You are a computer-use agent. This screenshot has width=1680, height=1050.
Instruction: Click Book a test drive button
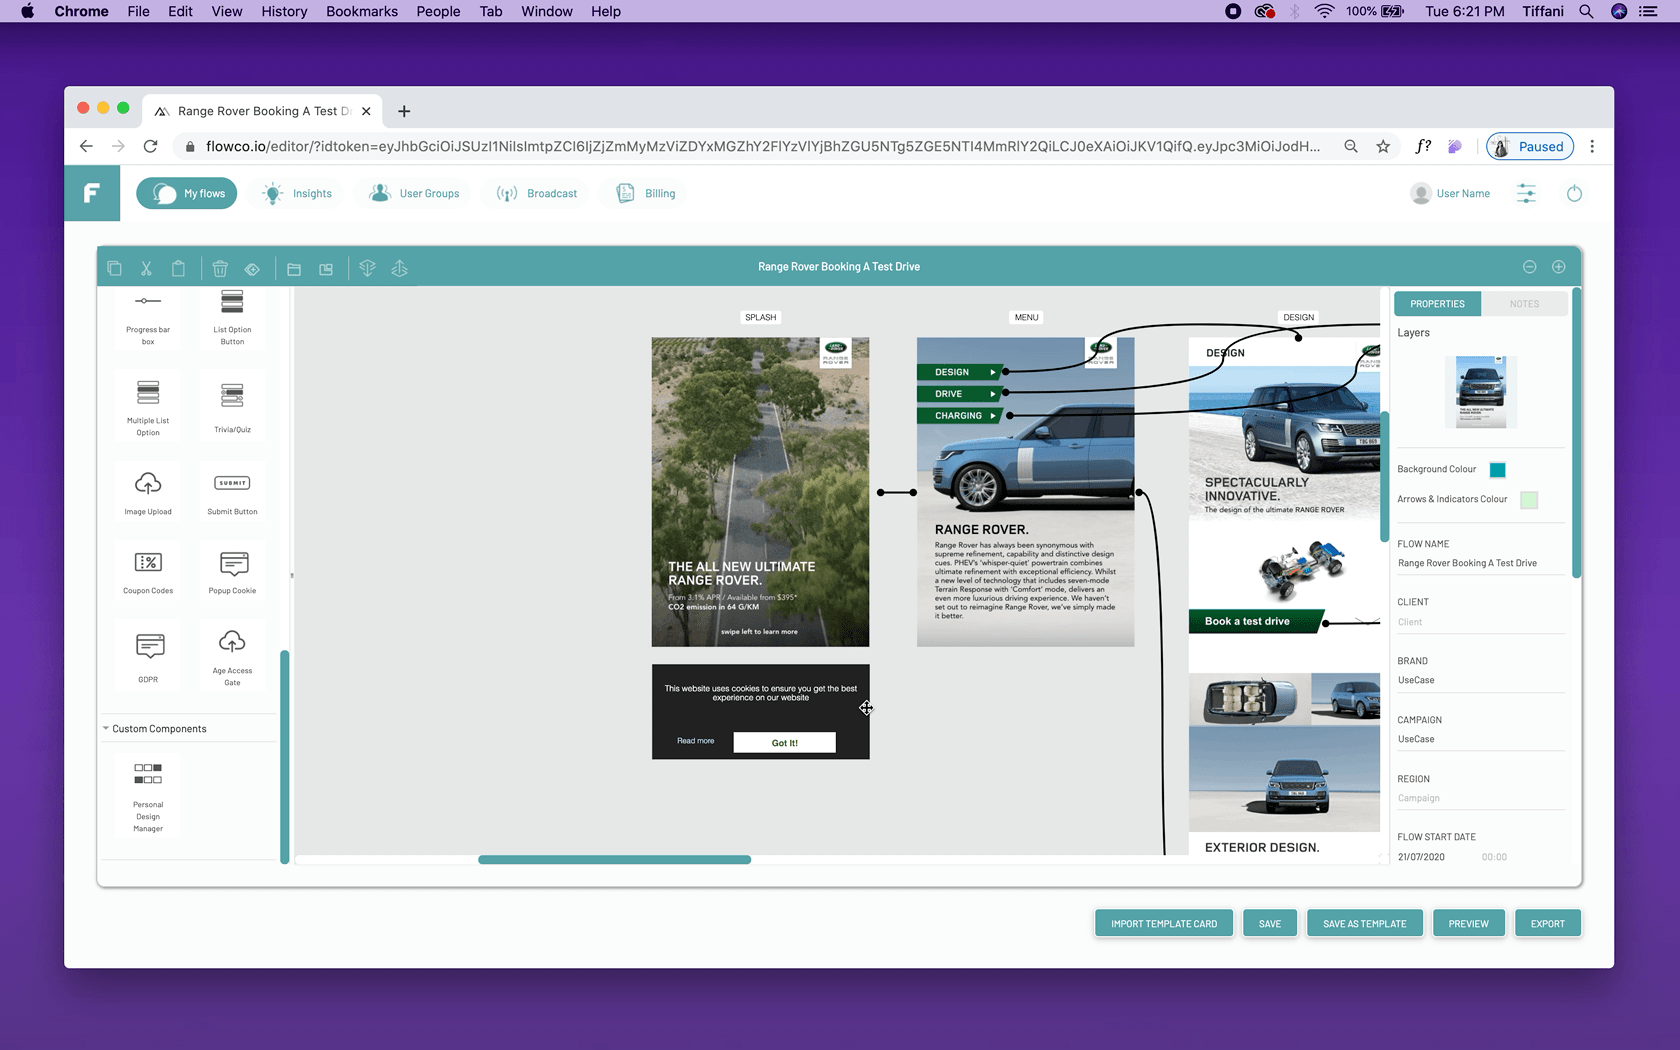[1254, 622]
